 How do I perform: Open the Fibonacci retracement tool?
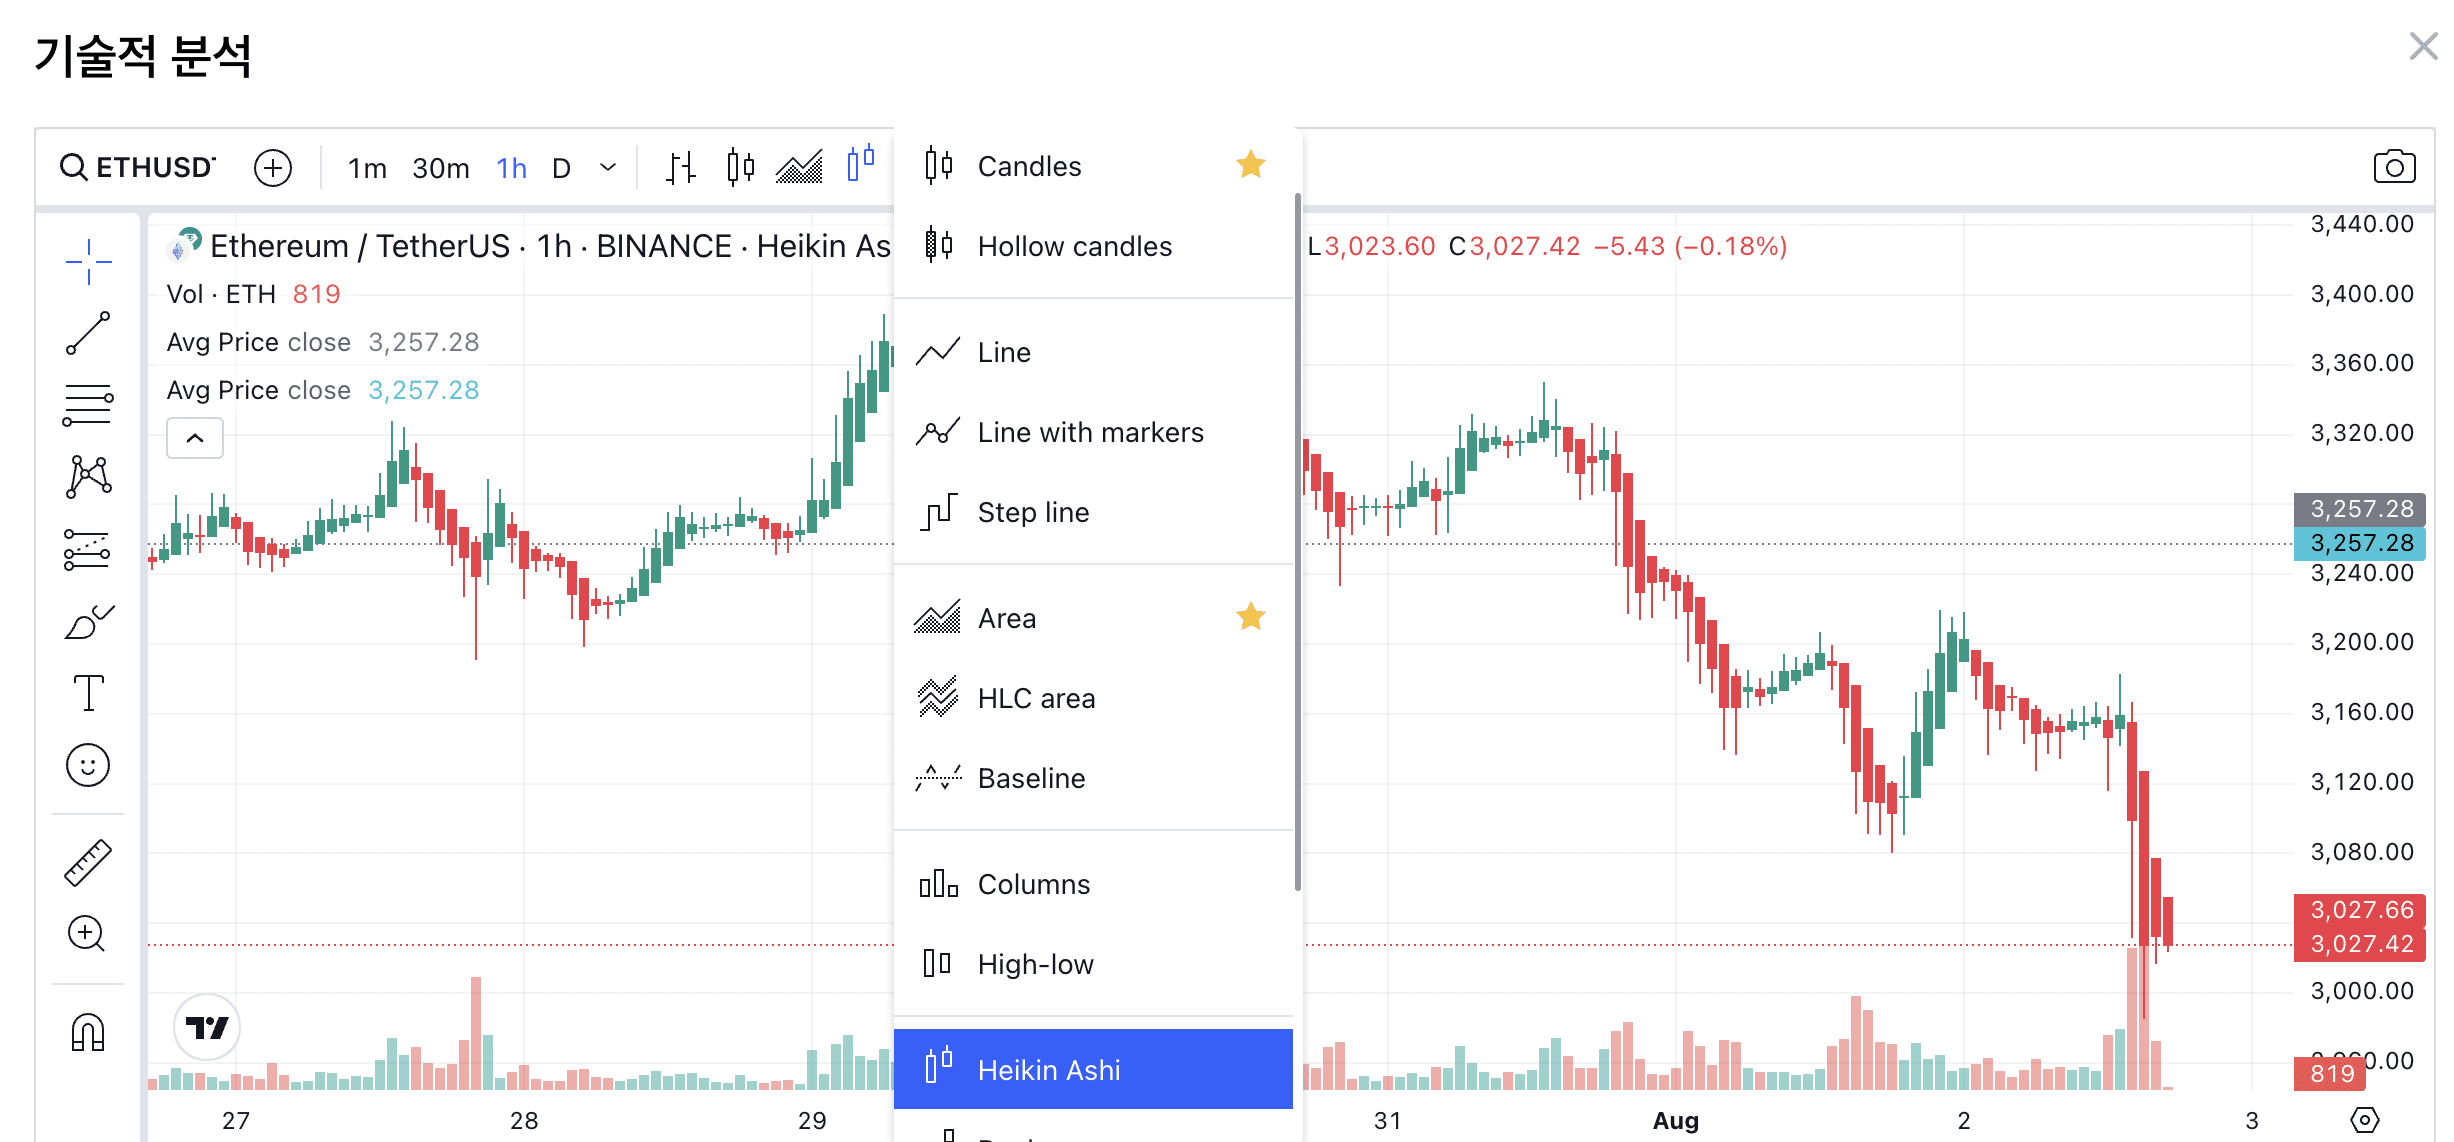[x=88, y=405]
